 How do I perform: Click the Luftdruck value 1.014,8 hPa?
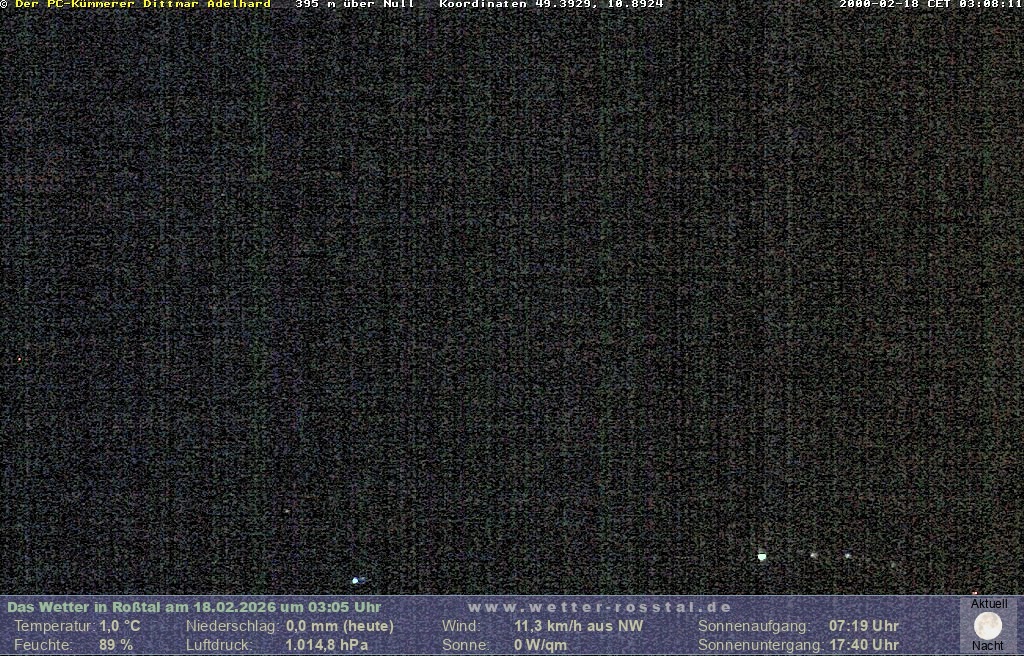coord(327,645)
